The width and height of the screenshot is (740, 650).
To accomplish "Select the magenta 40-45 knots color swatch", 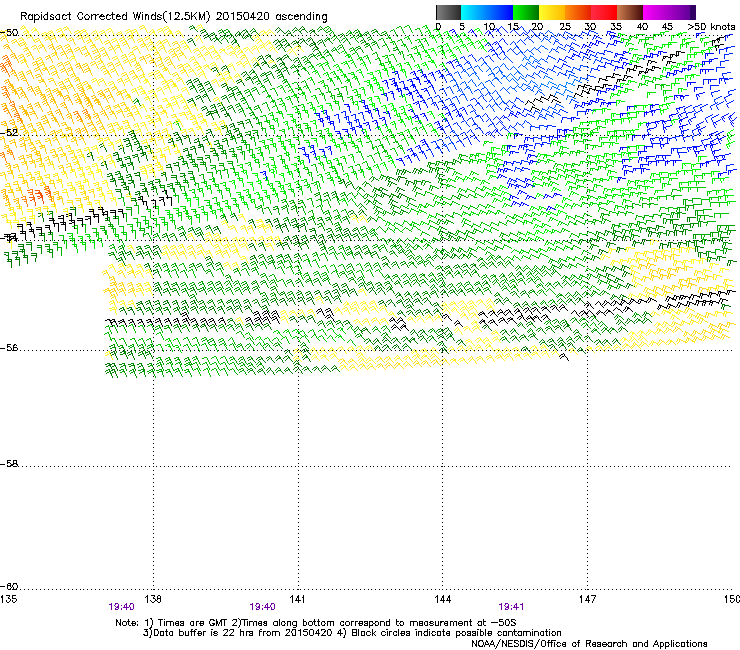I will coord(656,12).
